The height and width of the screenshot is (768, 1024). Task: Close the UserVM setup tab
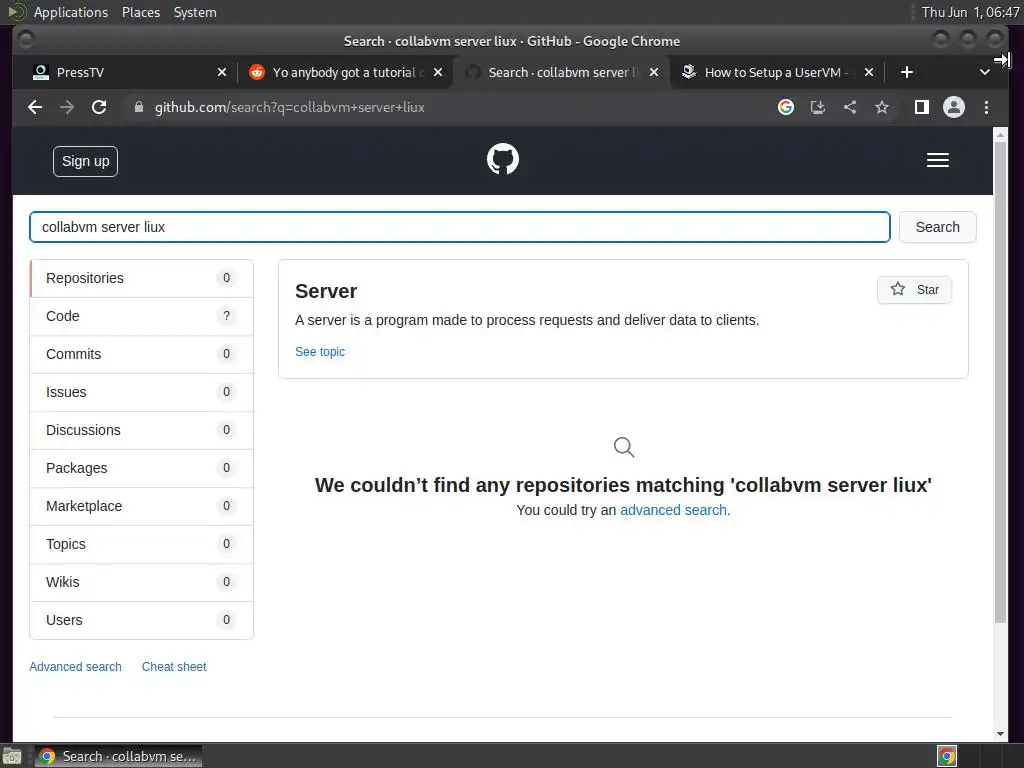click(869, 72)
